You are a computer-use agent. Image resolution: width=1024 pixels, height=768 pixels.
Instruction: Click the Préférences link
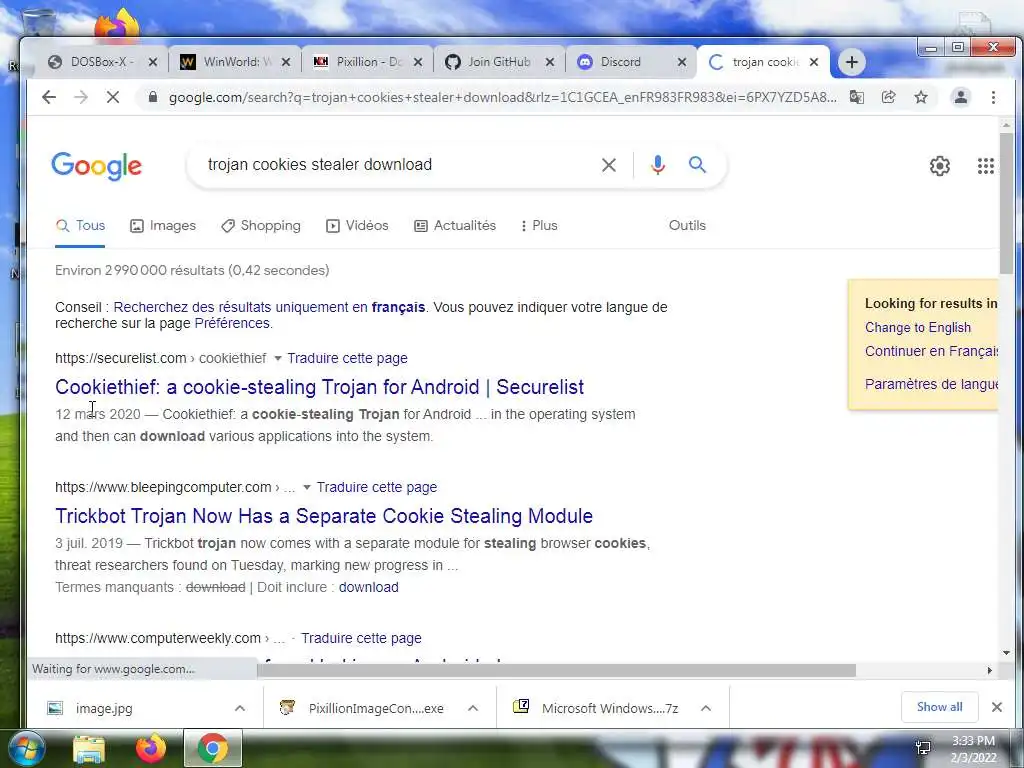[x=232, y=323]
